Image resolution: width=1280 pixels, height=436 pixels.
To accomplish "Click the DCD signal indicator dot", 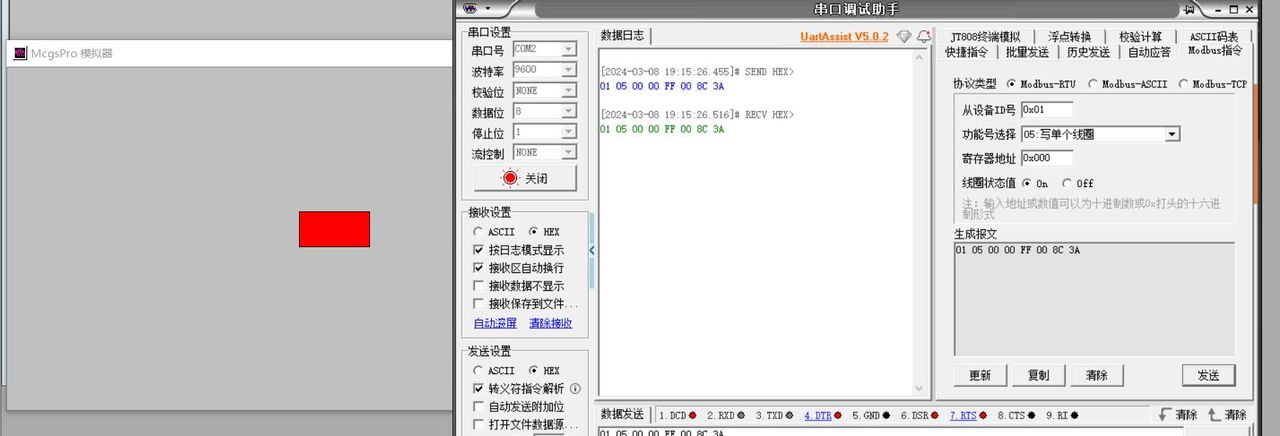I will coord(692,415).
